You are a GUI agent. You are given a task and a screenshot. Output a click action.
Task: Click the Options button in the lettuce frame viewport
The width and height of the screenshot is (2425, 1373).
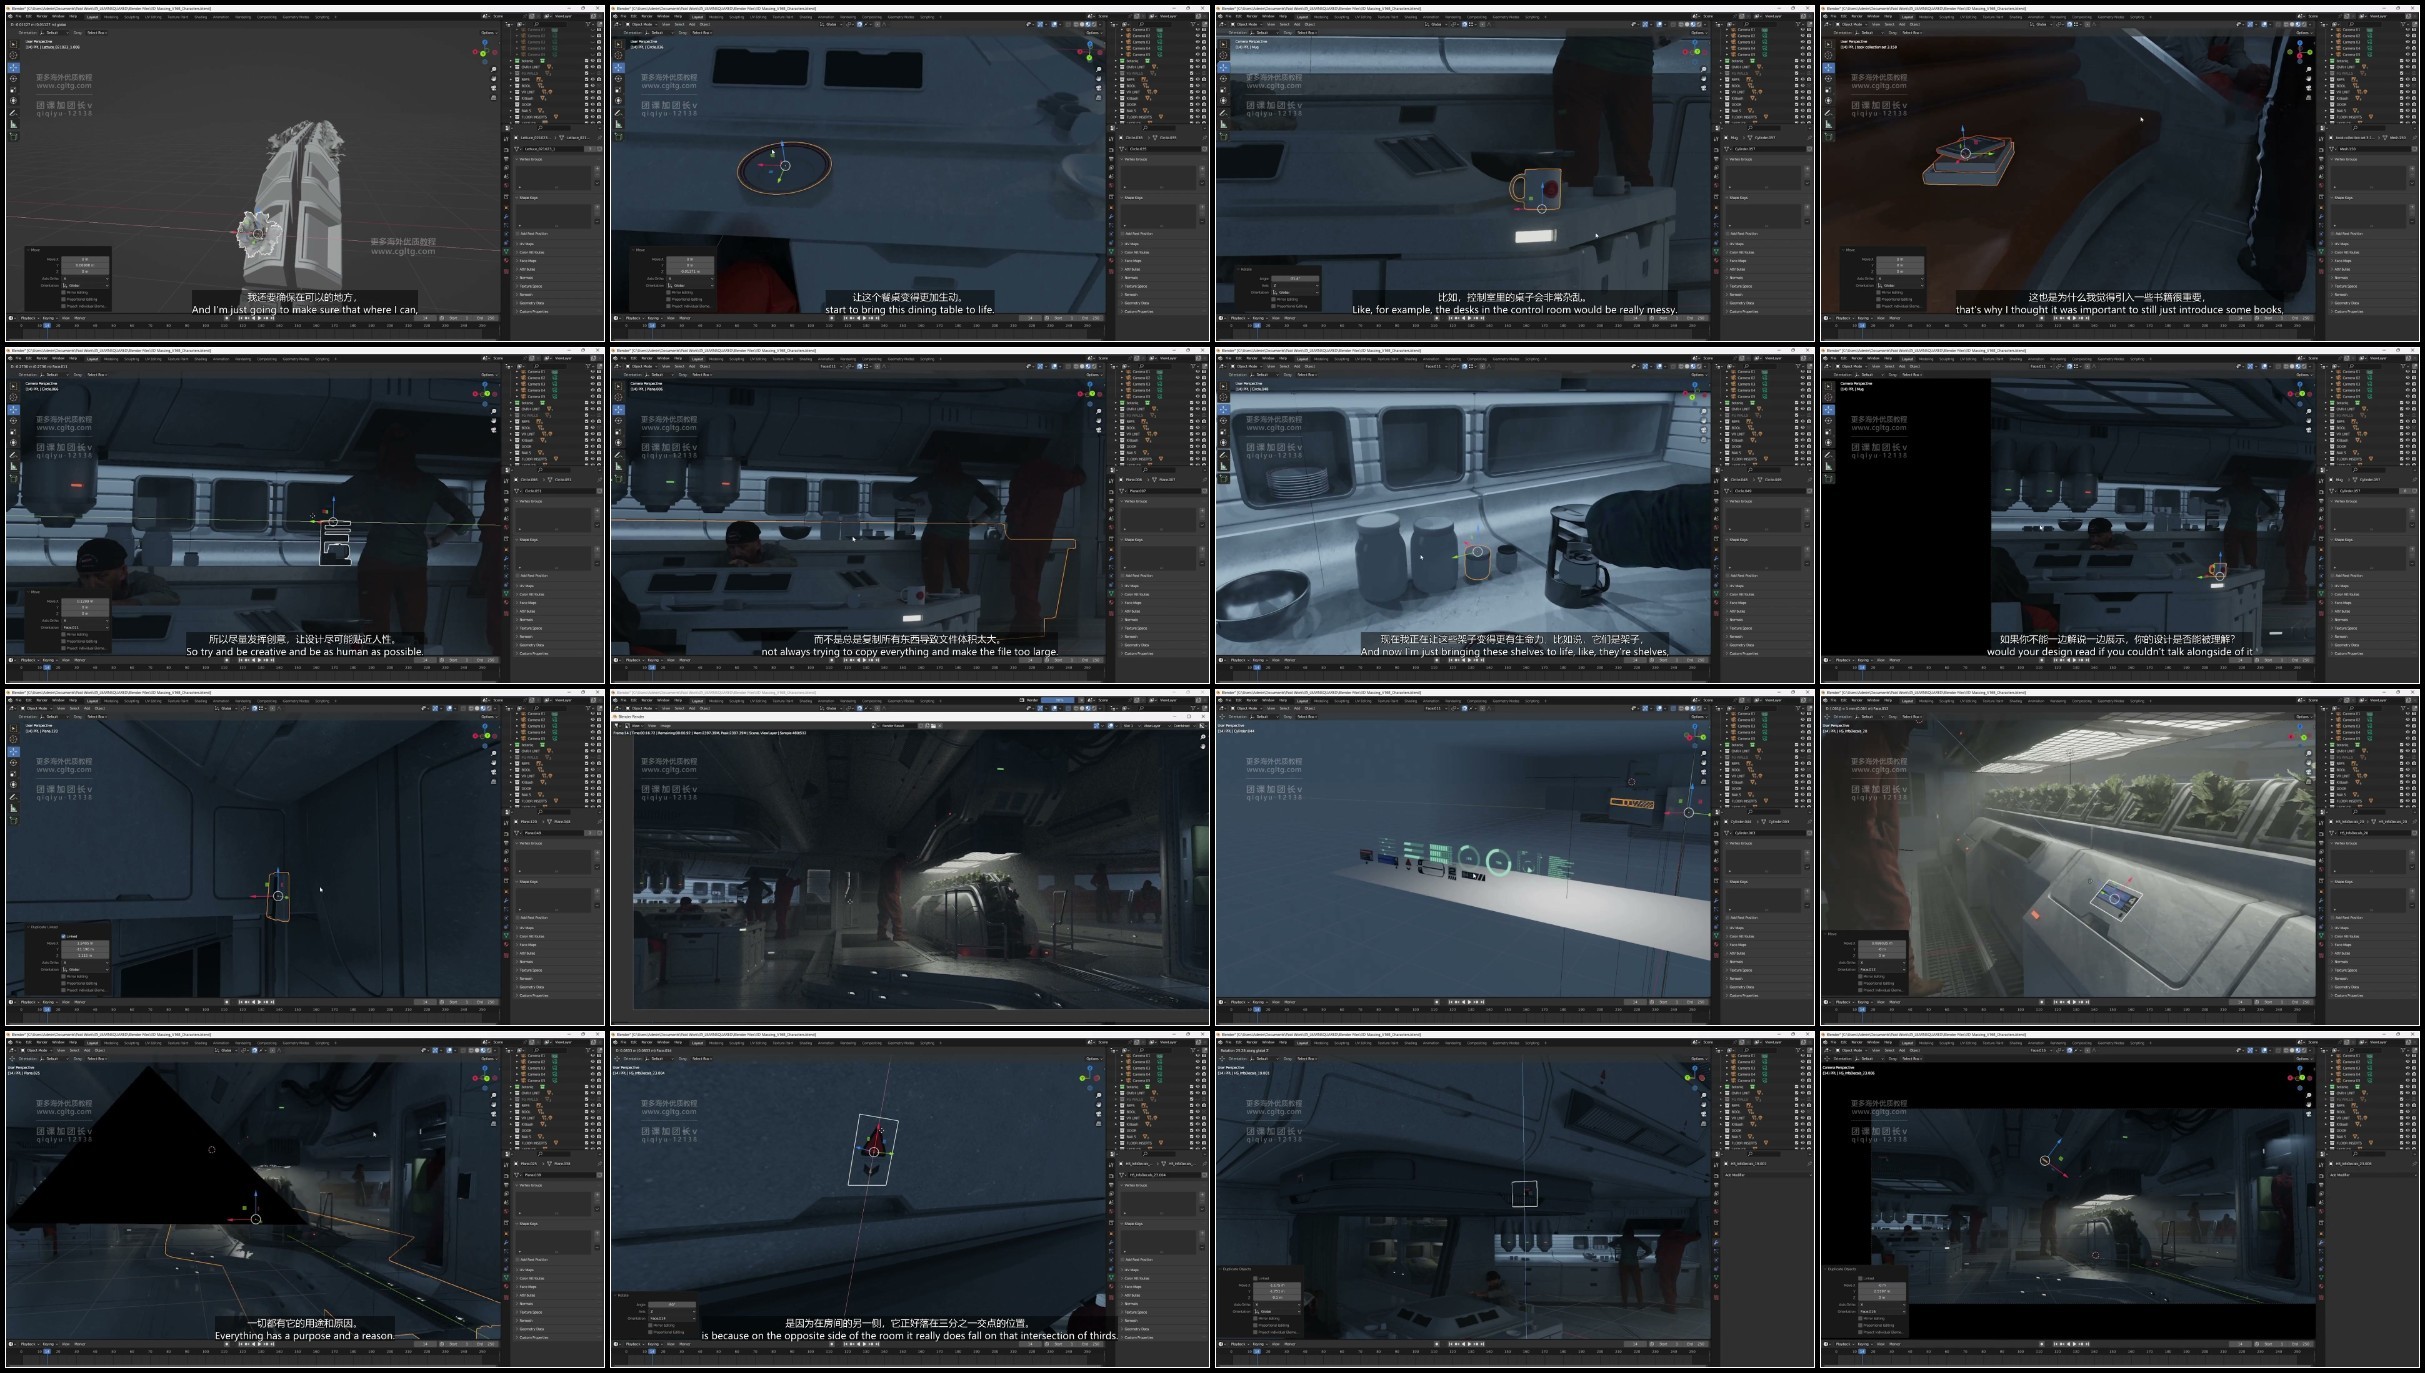coord(488,32)
